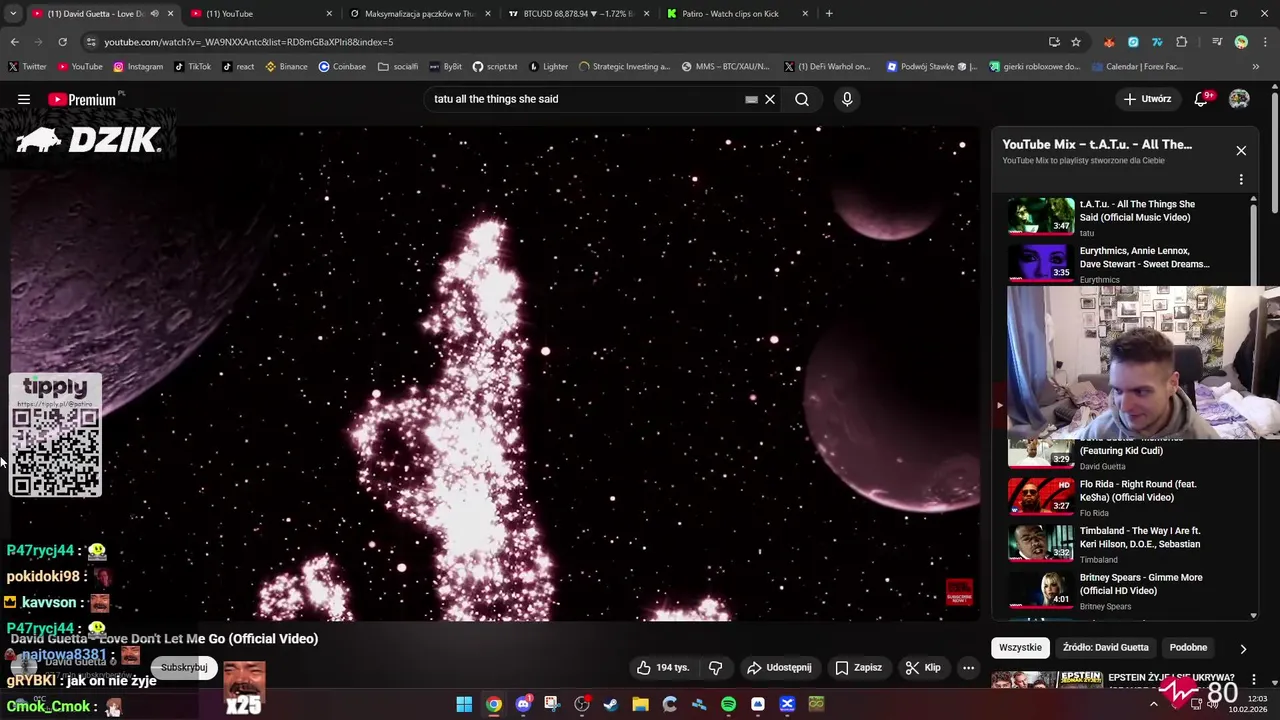This screenshot has height=720, width=1280.
Task: Open the Binance bookmark
Action: (286, 67)
